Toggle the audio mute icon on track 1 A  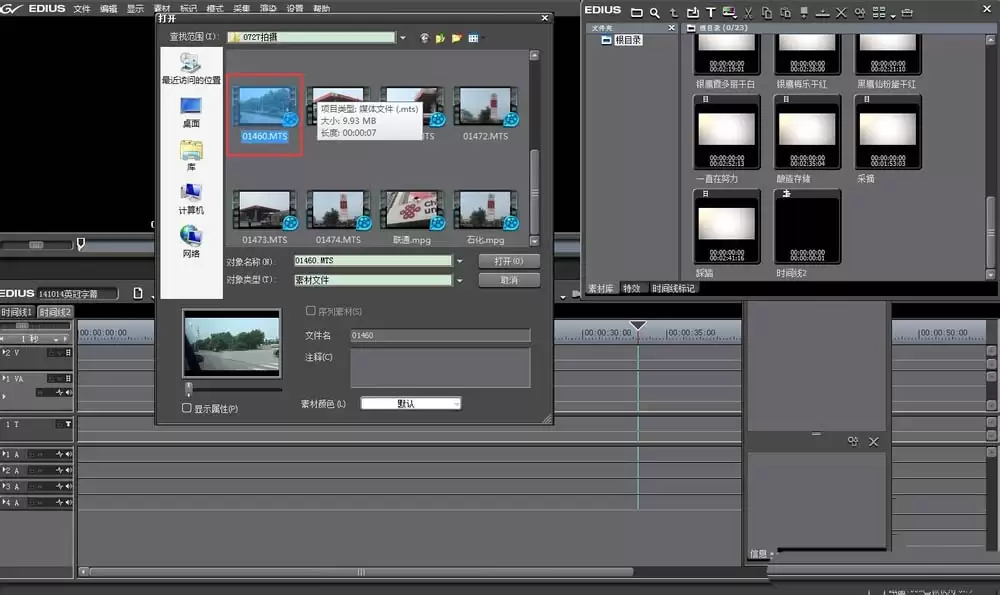[x=68, y=454]
